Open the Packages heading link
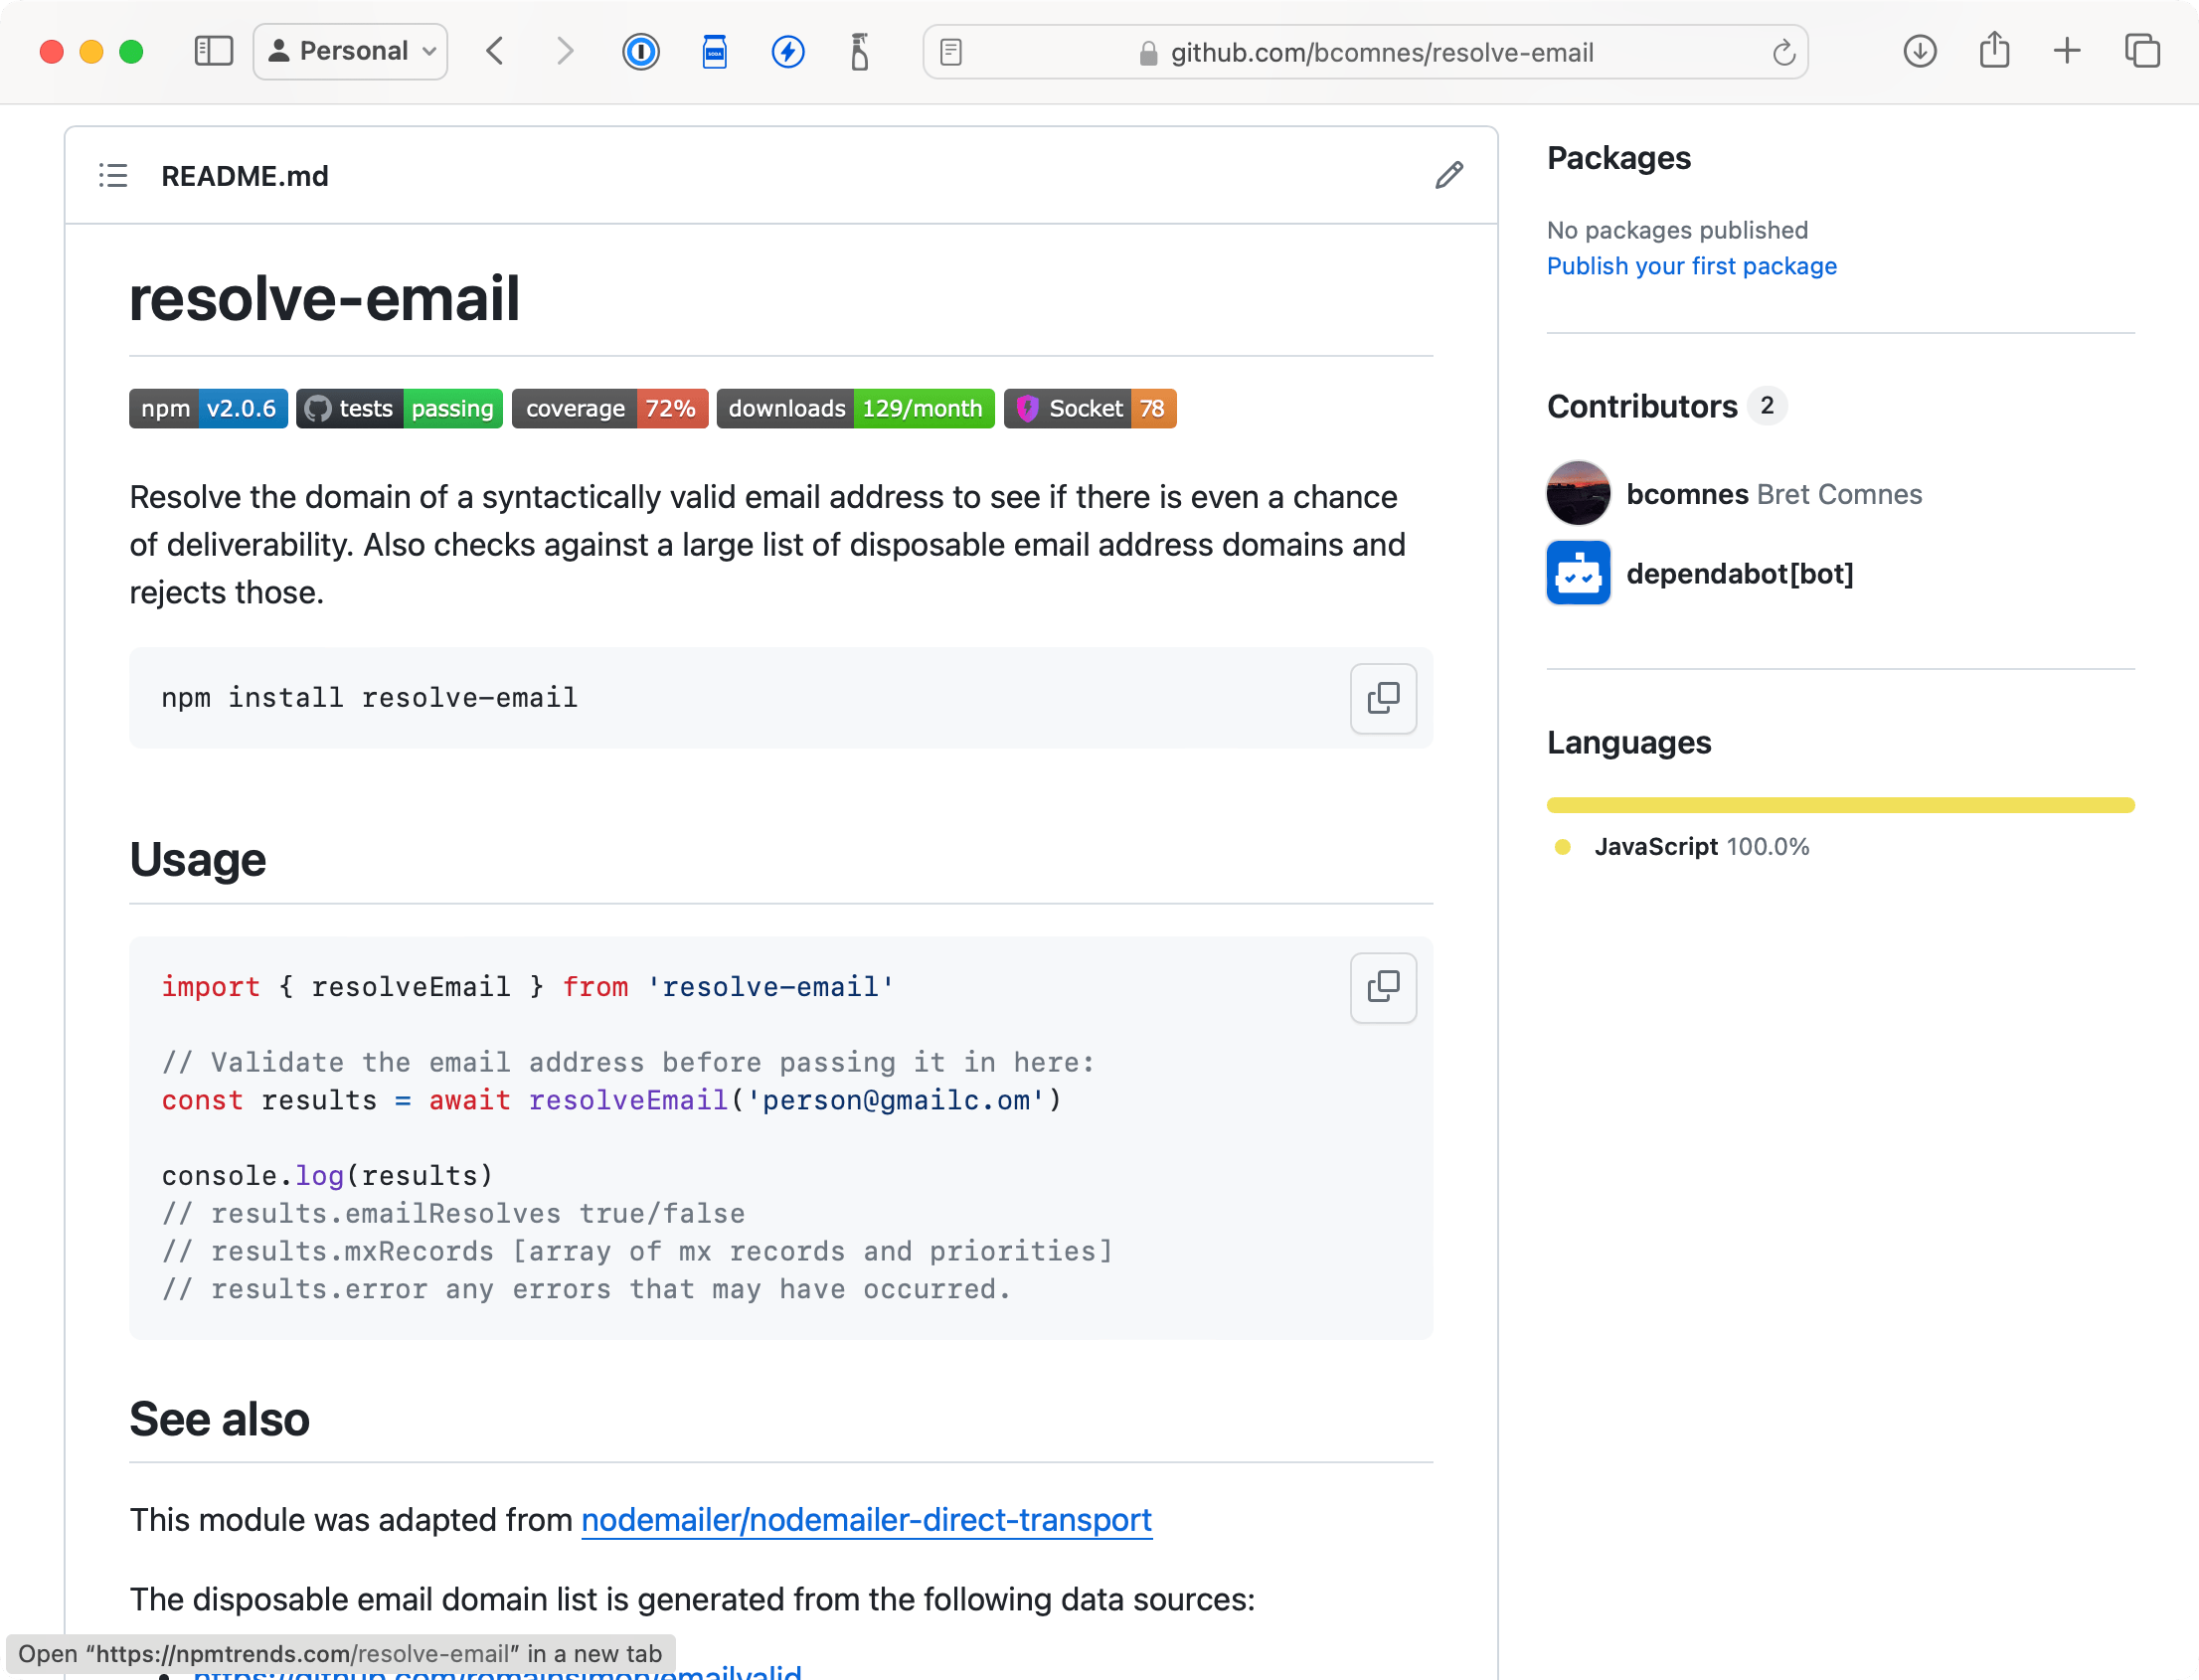This screenshot has height=1680, width=2199. 1619,158
